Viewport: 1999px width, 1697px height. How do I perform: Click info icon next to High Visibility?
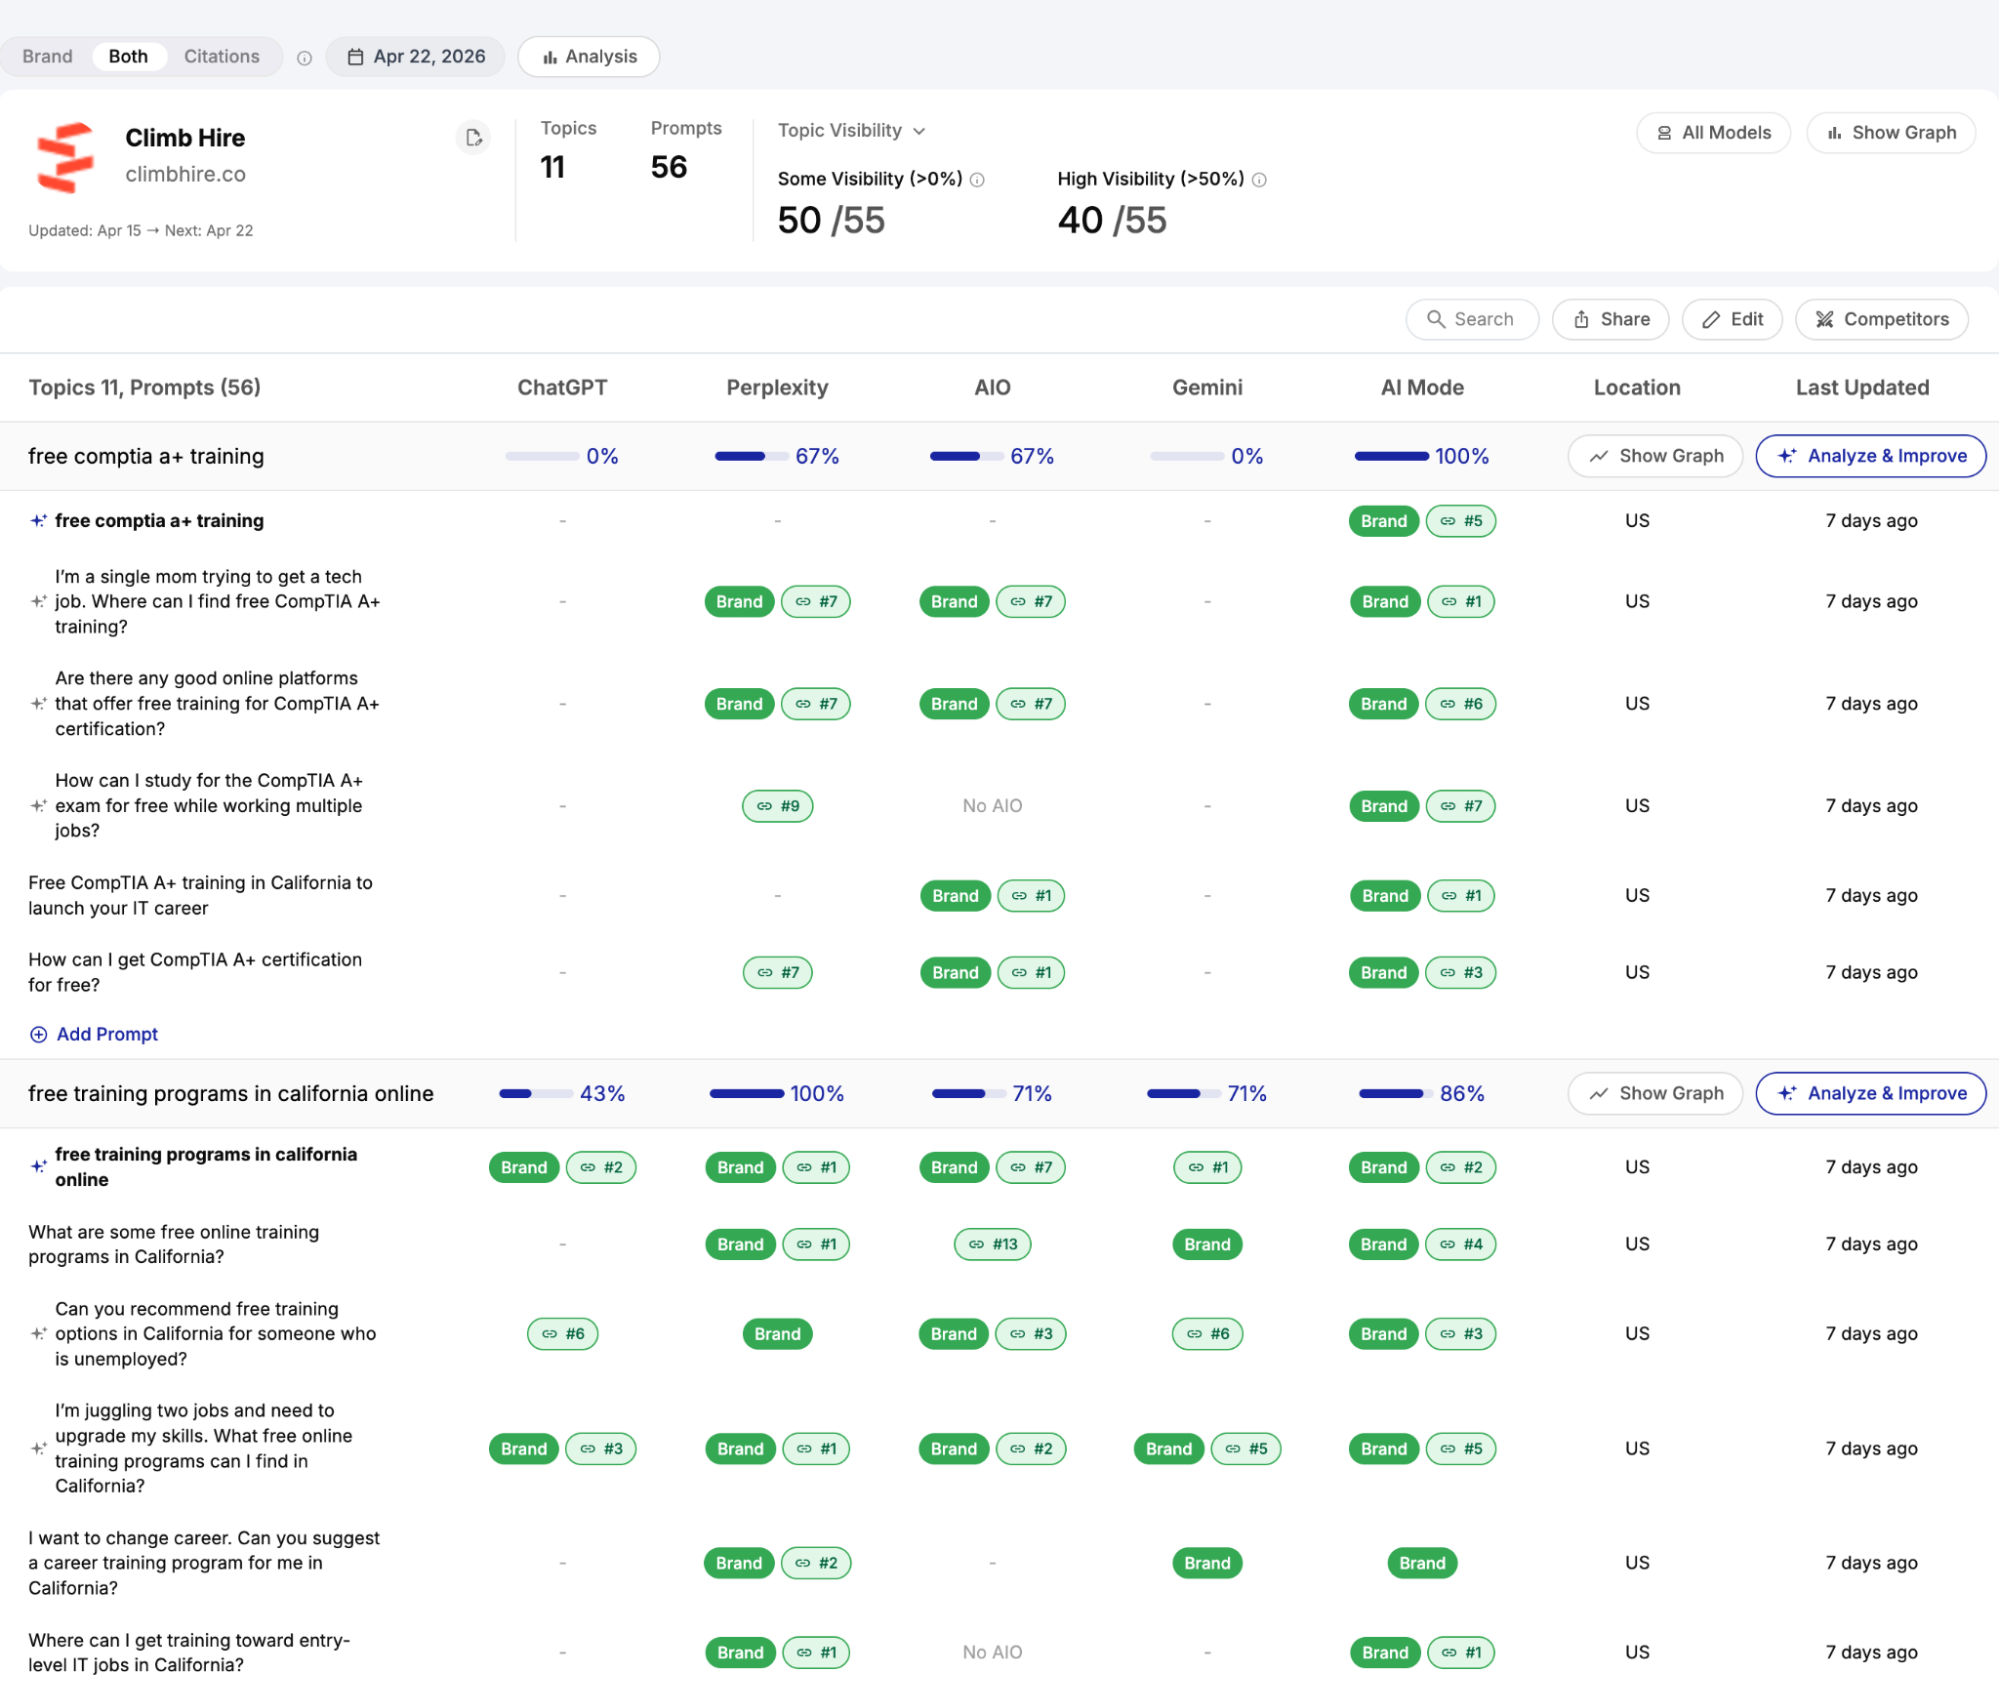(1259, 180)
